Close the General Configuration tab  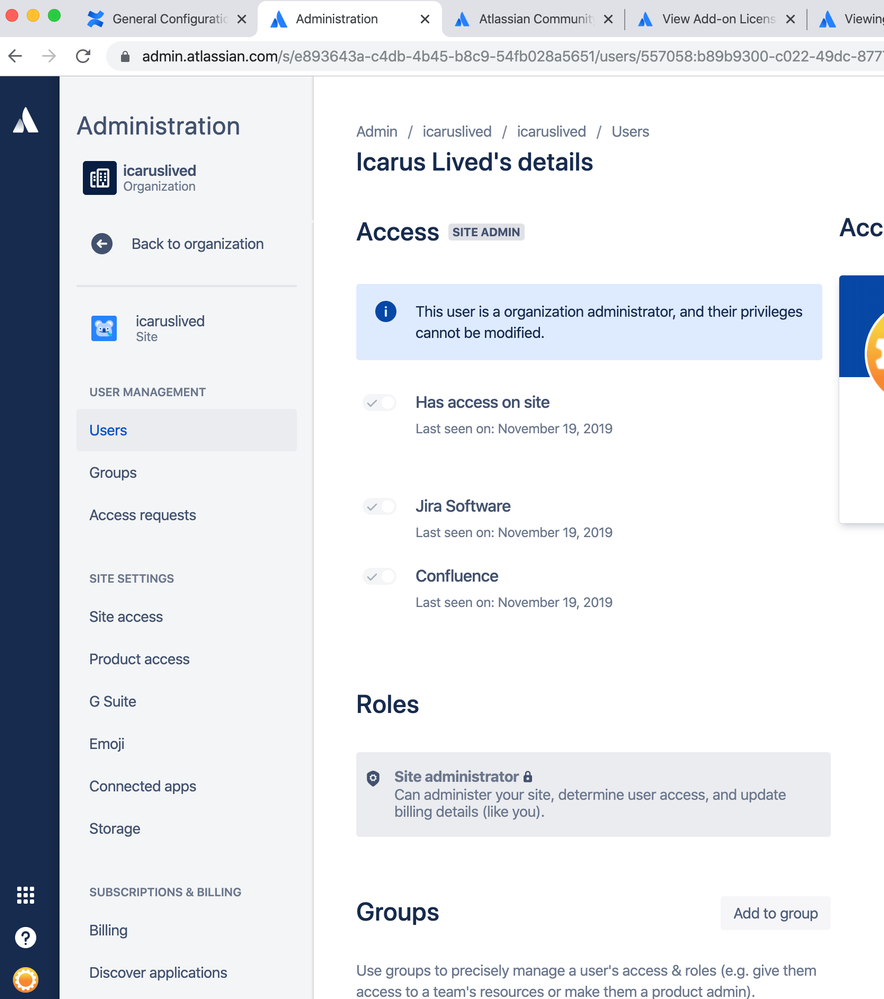pyautogui.click(x=242, y=19)
